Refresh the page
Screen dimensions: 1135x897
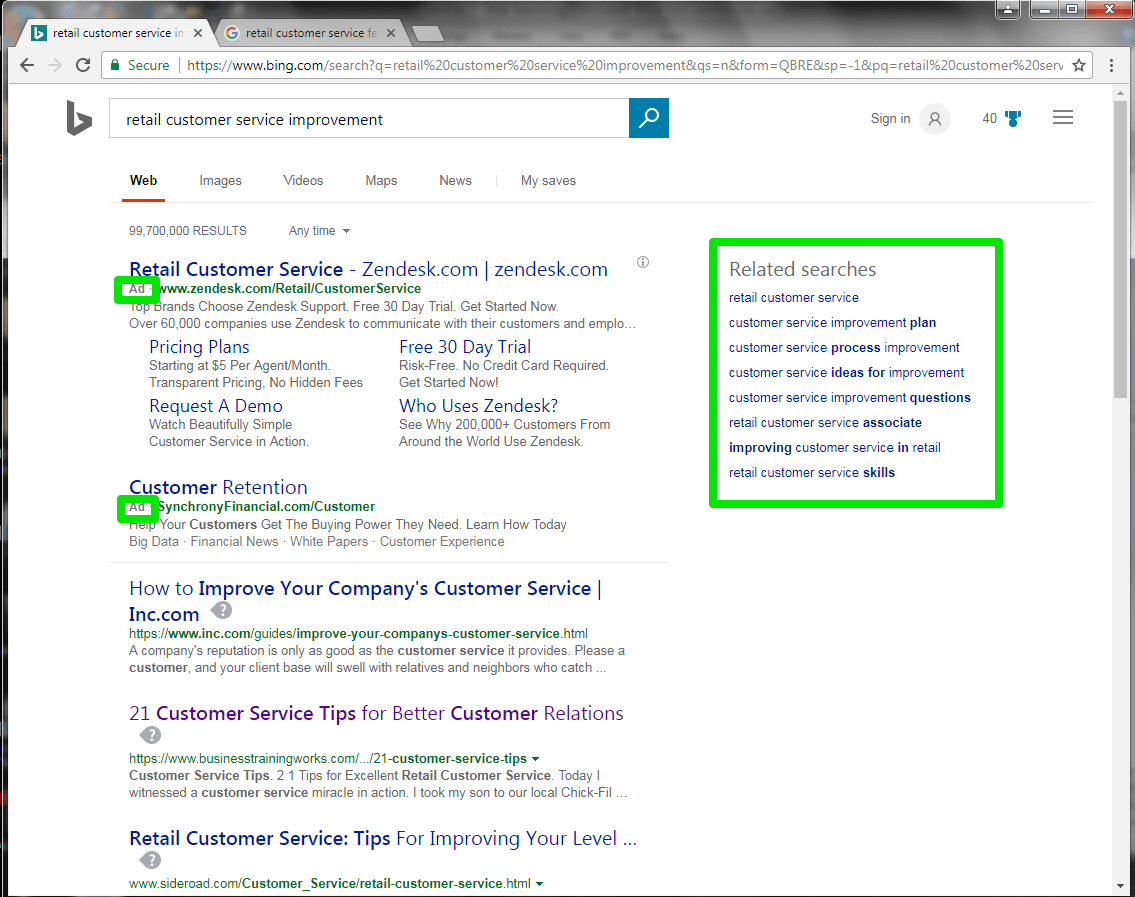click(x=83, y=64)
